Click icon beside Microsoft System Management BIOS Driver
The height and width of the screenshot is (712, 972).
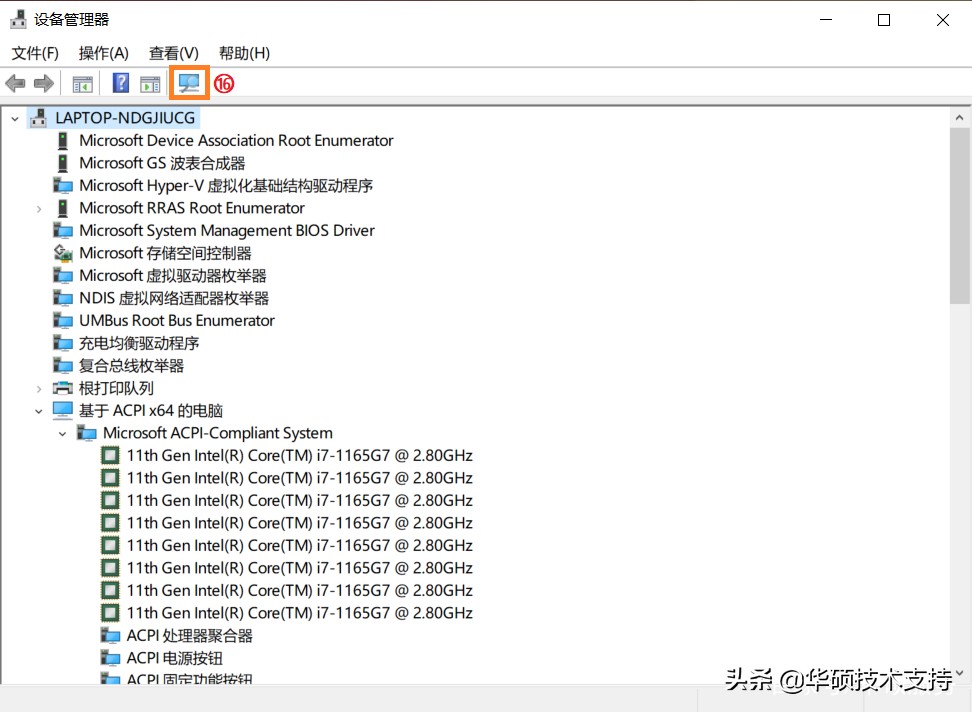point(63,231)
